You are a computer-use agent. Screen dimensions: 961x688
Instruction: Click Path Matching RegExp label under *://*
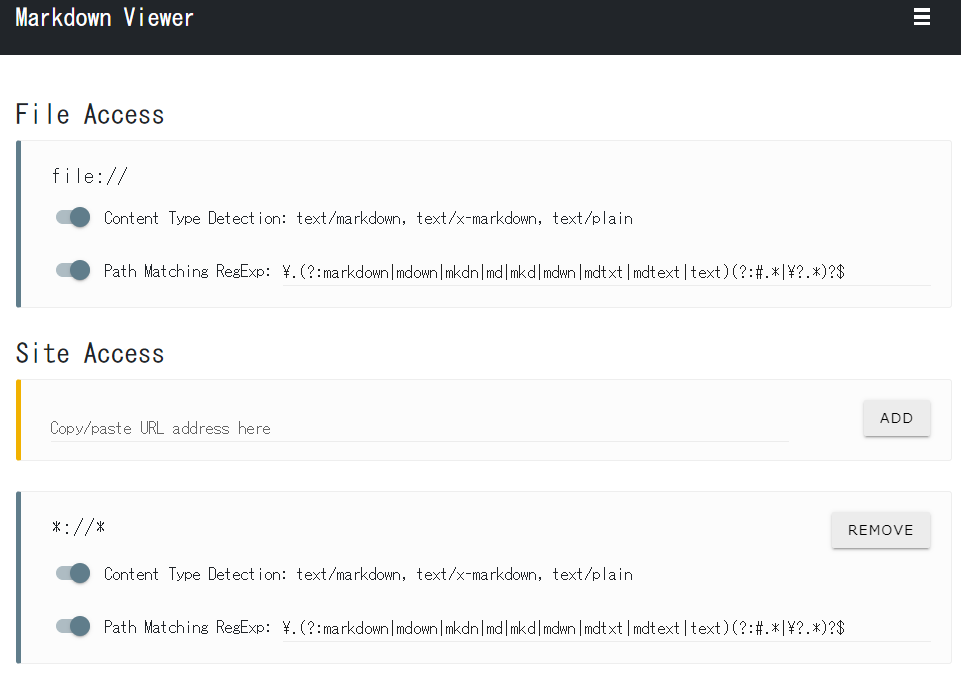point(187,628)
